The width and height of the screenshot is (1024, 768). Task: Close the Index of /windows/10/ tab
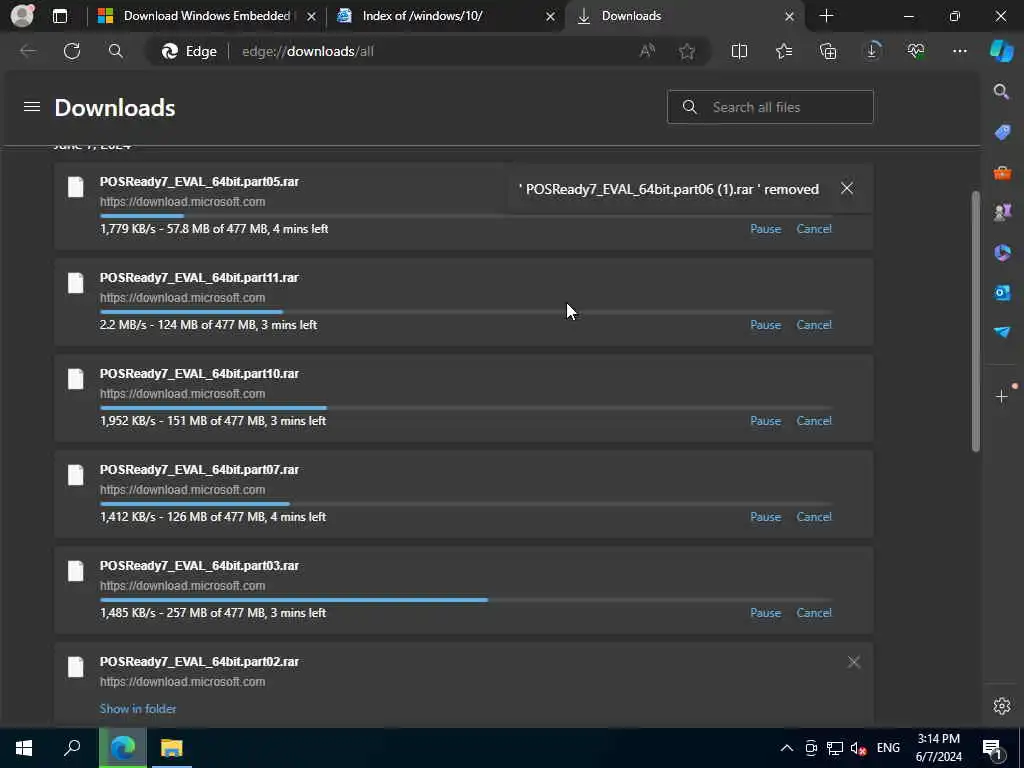tap(550, 16)
